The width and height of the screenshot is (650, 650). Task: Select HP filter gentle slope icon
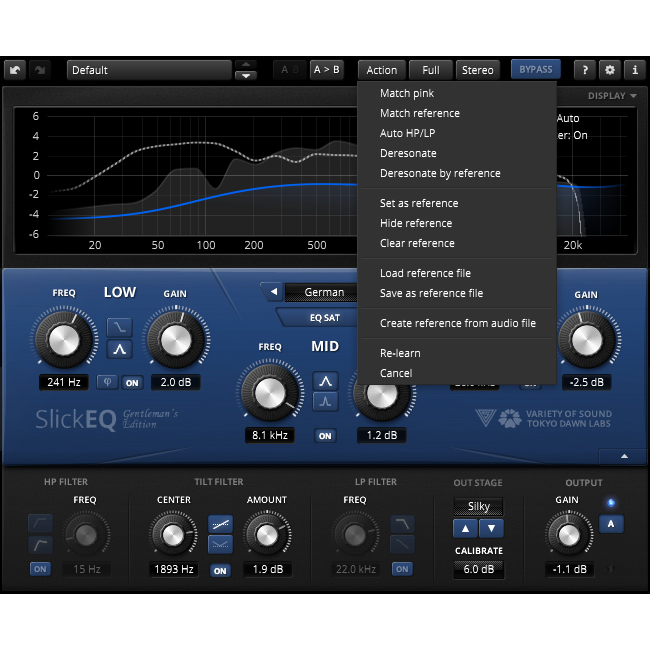(40, 524)
